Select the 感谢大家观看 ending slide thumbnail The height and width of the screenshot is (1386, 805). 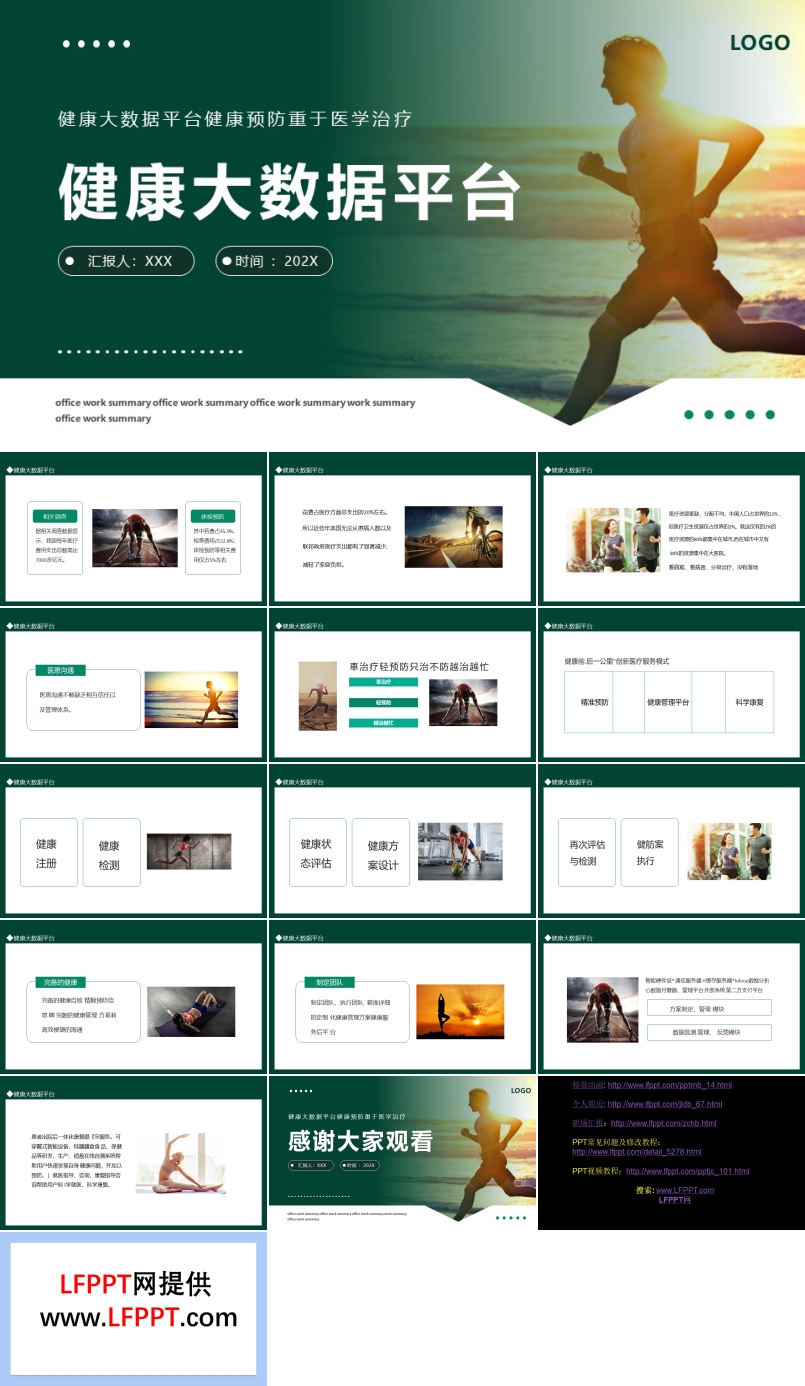(402, 1152)
